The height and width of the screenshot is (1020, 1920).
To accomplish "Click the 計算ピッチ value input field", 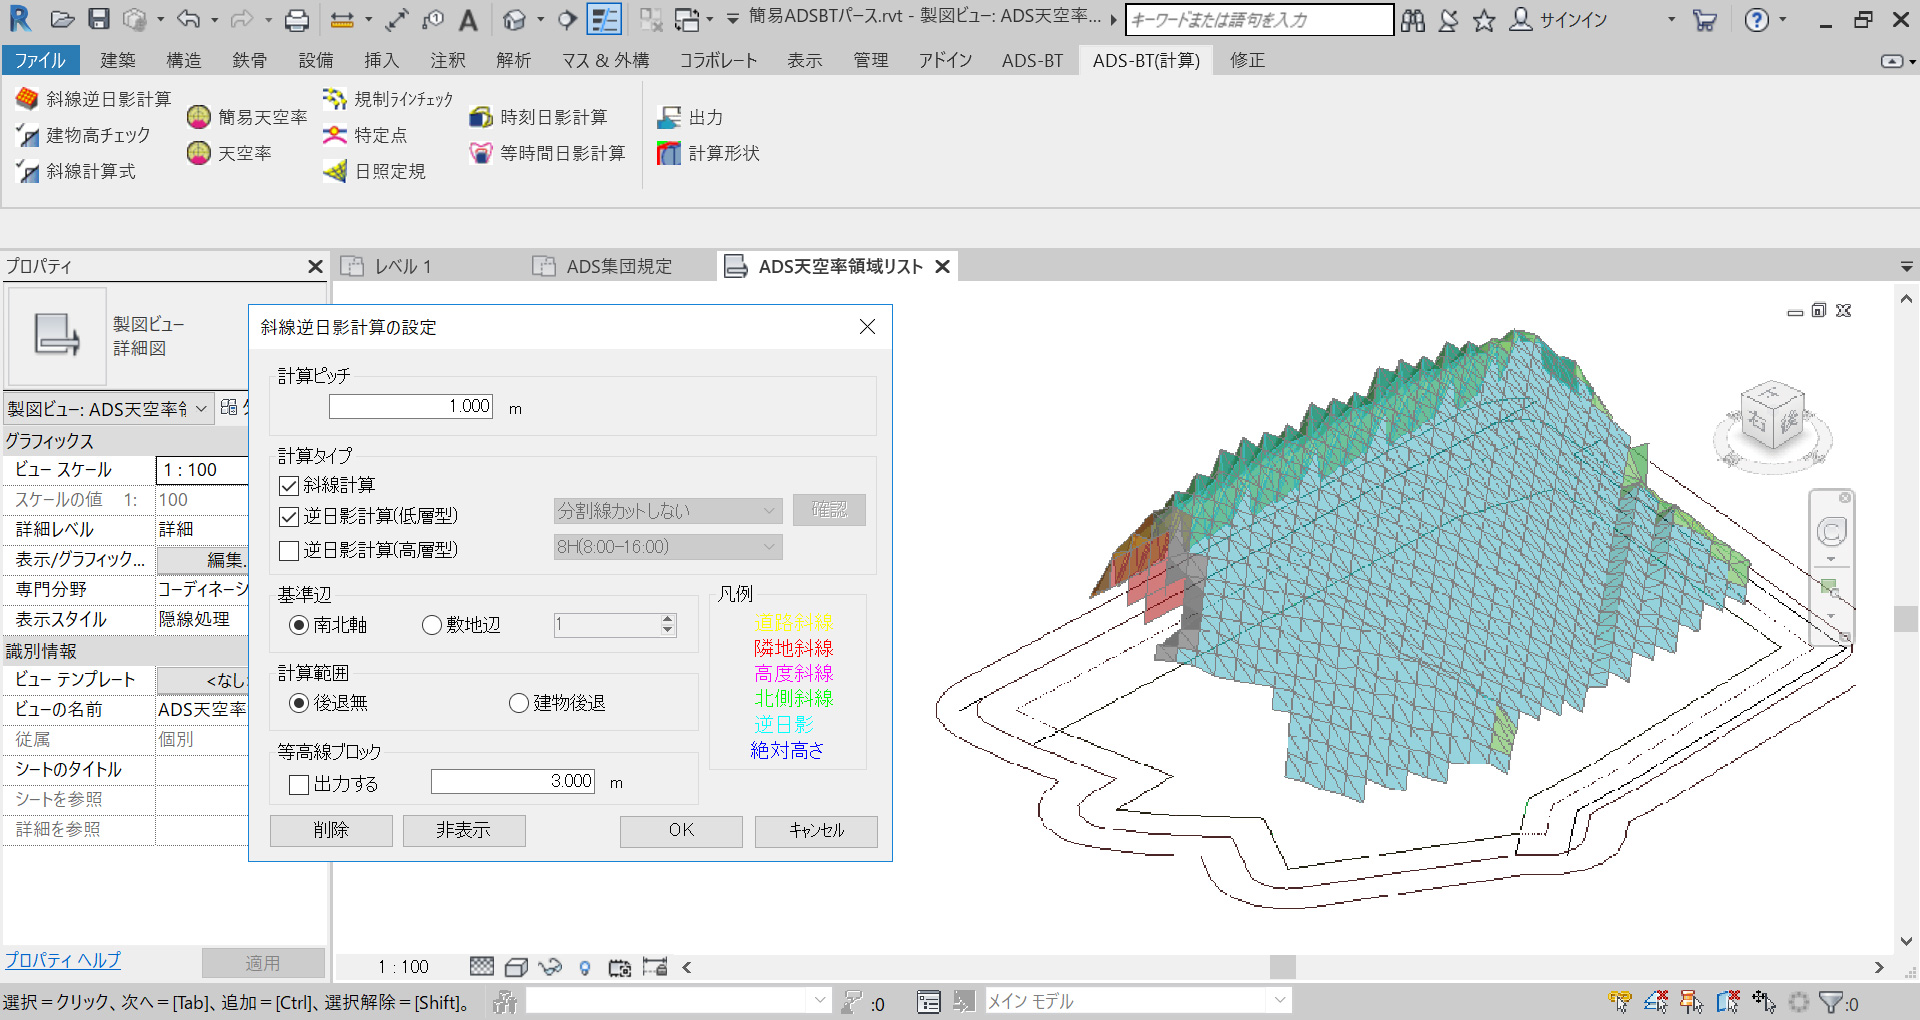I will coord(411,406).
